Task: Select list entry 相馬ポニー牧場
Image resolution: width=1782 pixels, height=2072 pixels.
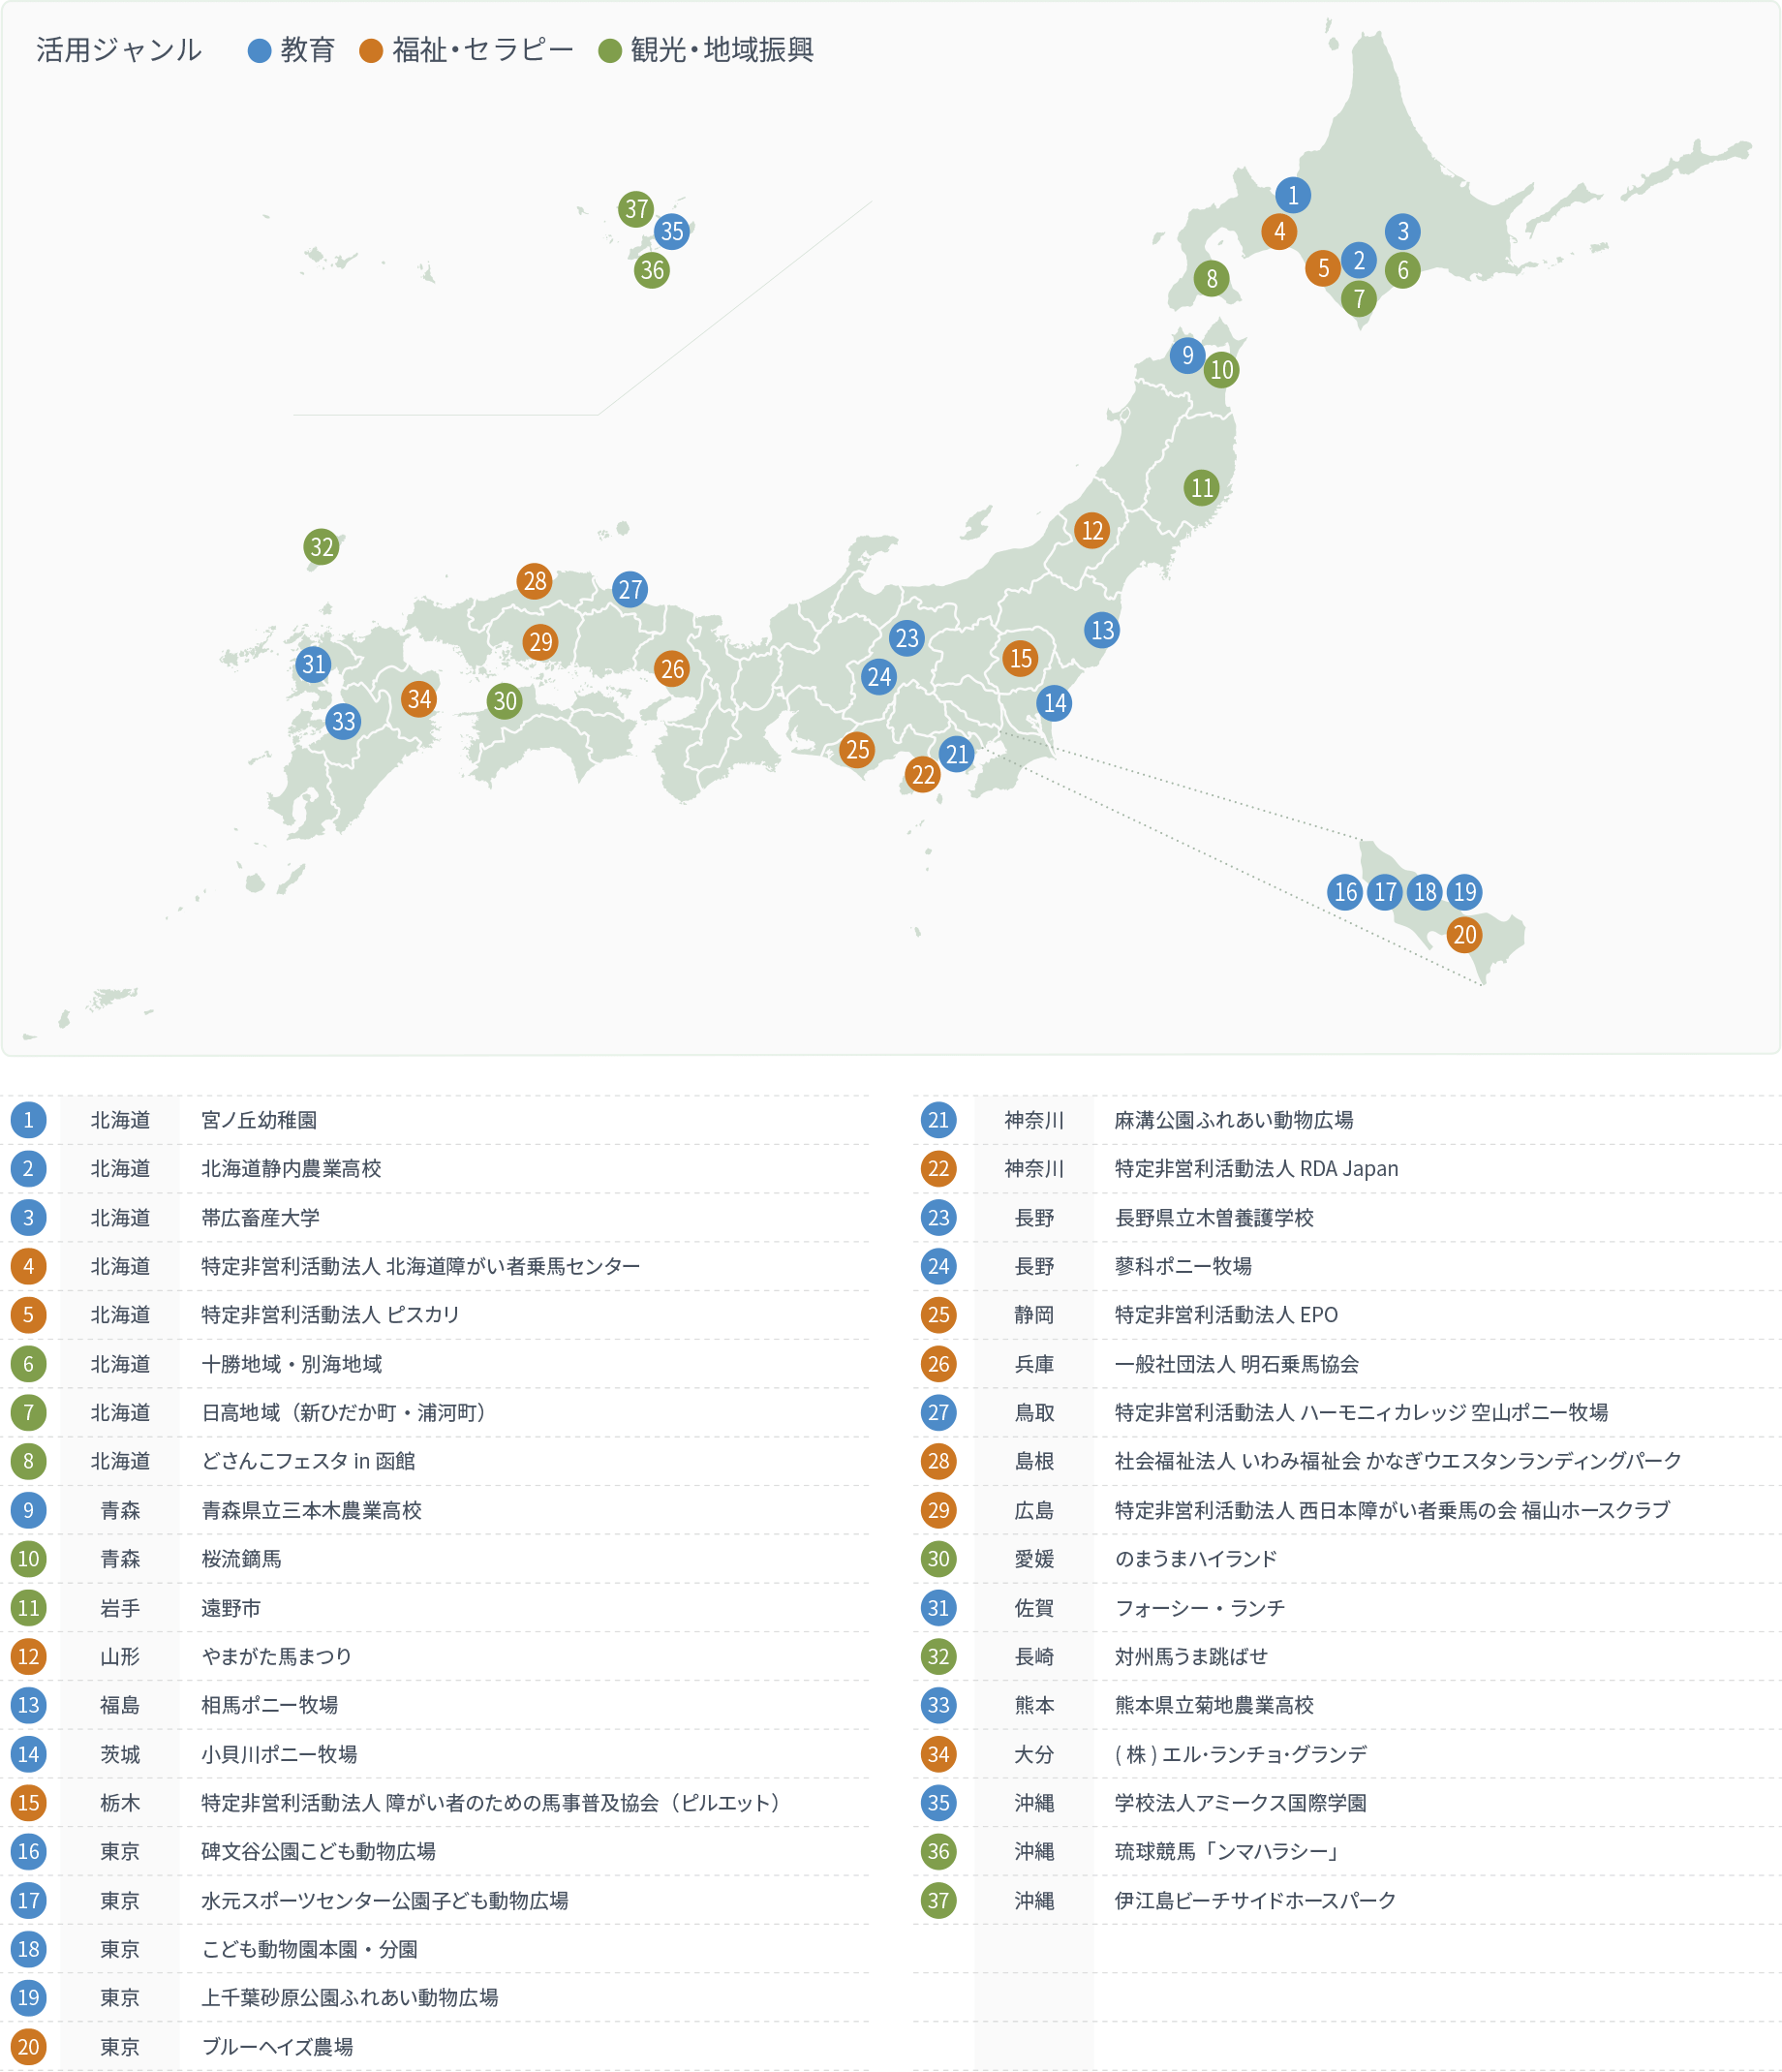Action: coord(269,1705)
